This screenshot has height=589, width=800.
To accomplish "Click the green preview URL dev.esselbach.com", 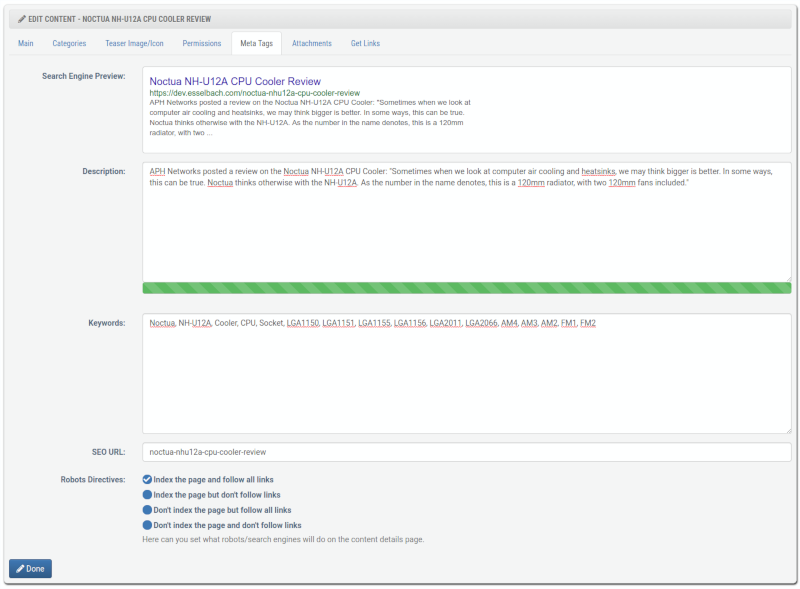I will click(x=255, y=93).
